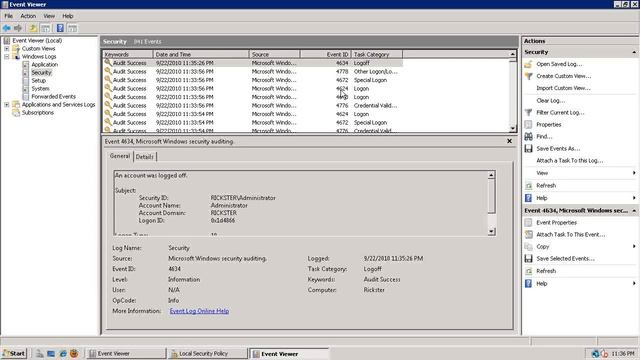640x360 pixels.
Task: Collapse the Event 4634 actions section
Action: pyautogui.click(x=634, y=211)
